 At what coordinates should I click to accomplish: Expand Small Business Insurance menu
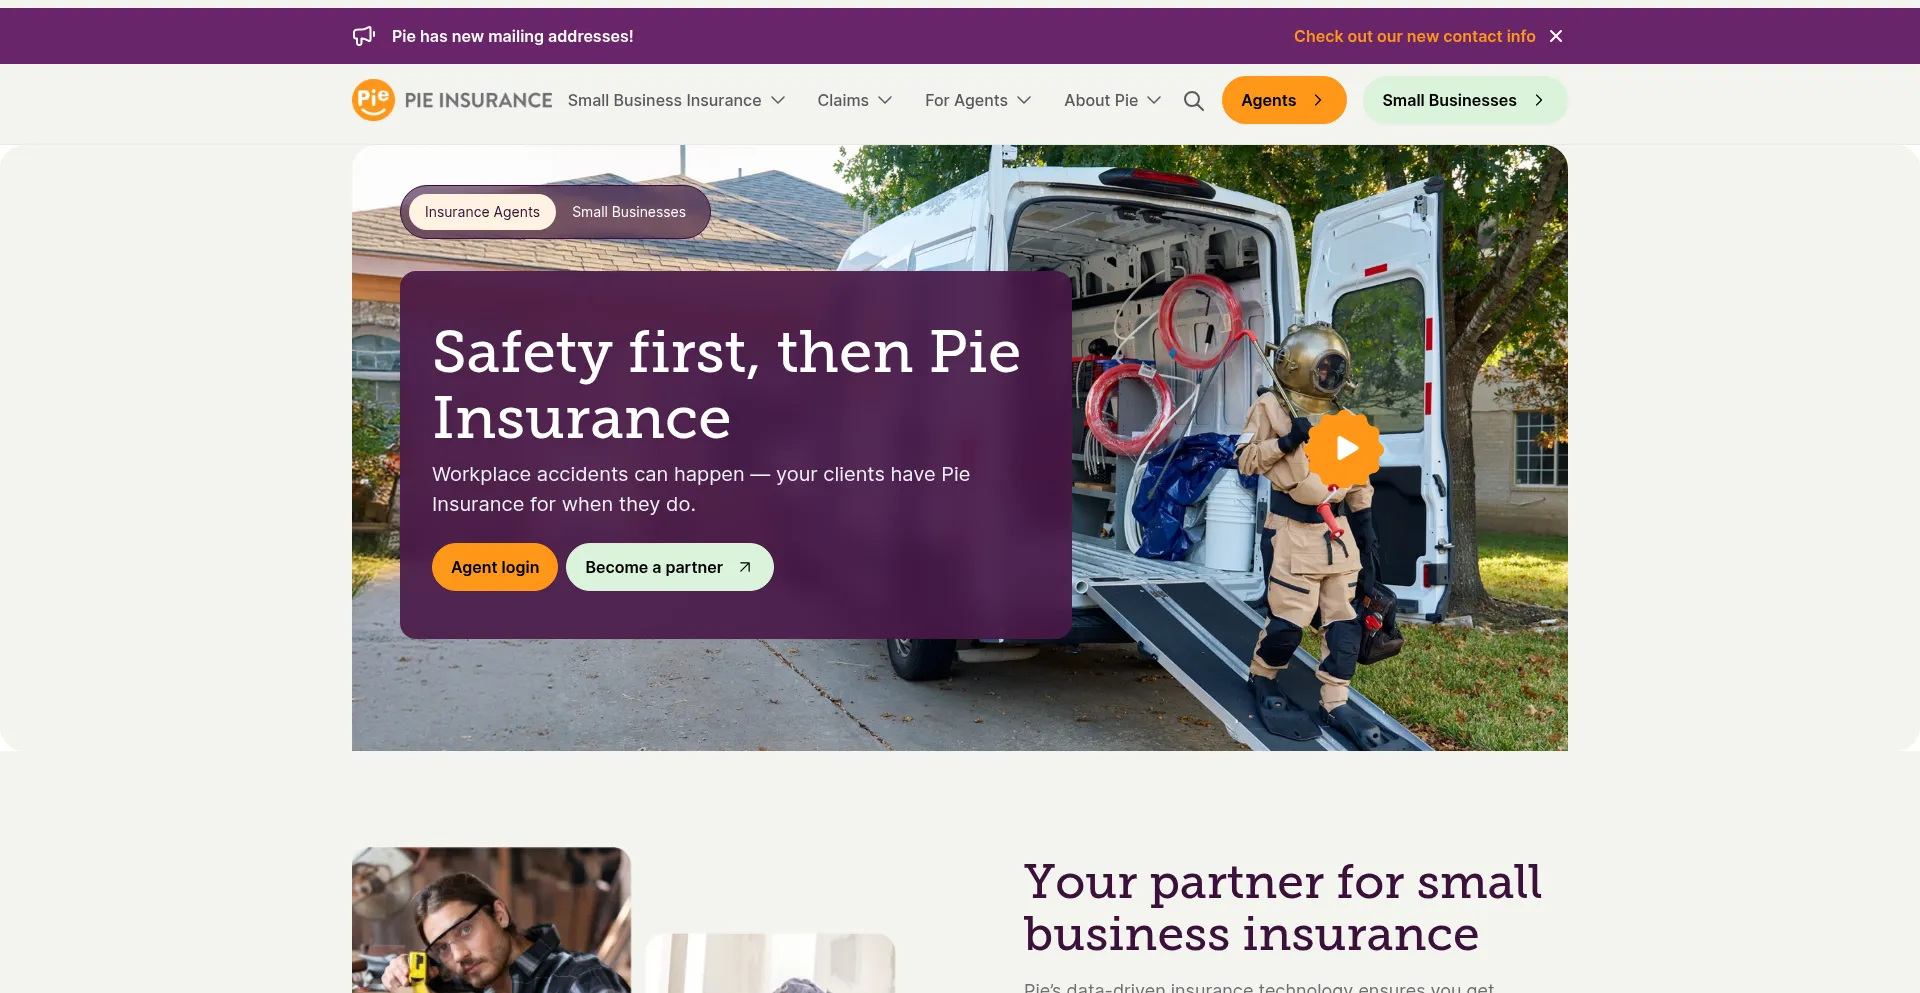tap(677, 100)
